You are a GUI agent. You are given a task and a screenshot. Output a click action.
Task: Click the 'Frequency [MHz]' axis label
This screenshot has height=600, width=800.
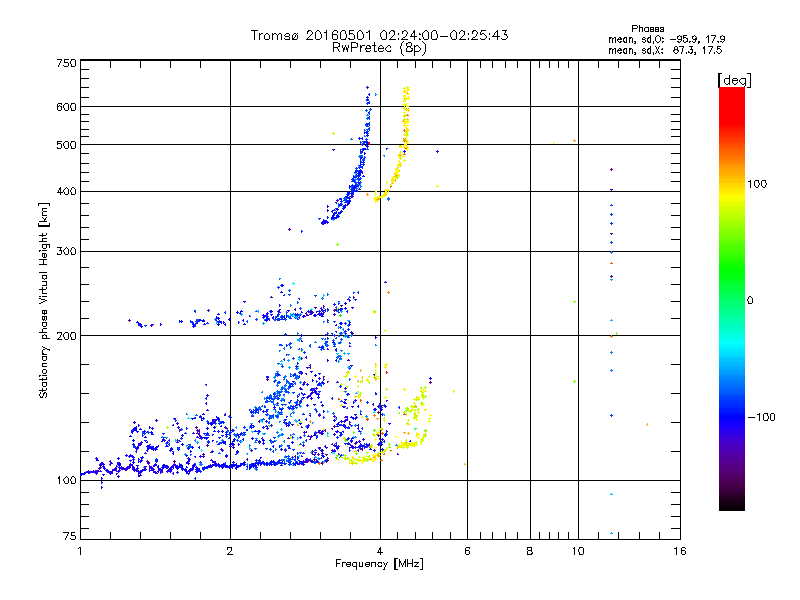(379, 564)
